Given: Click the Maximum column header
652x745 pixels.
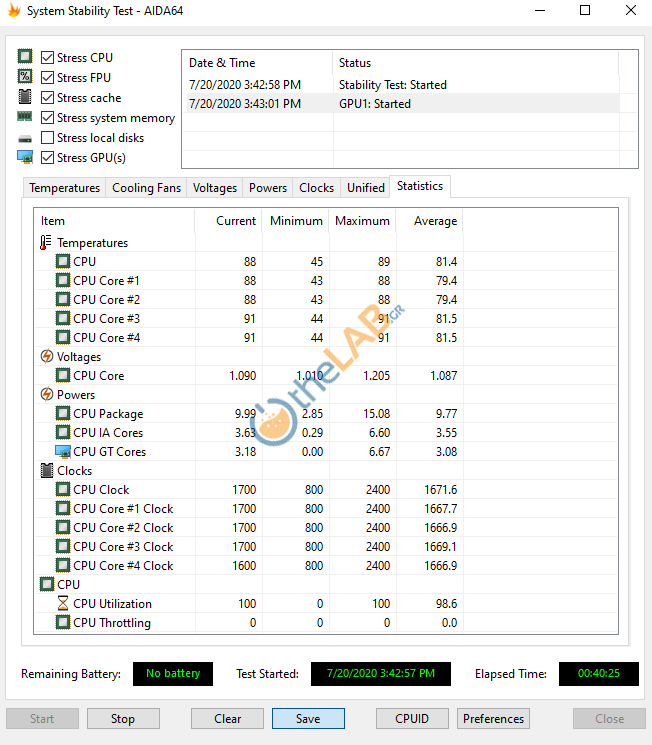Looking at the screenshot, I should click(363, 221).
